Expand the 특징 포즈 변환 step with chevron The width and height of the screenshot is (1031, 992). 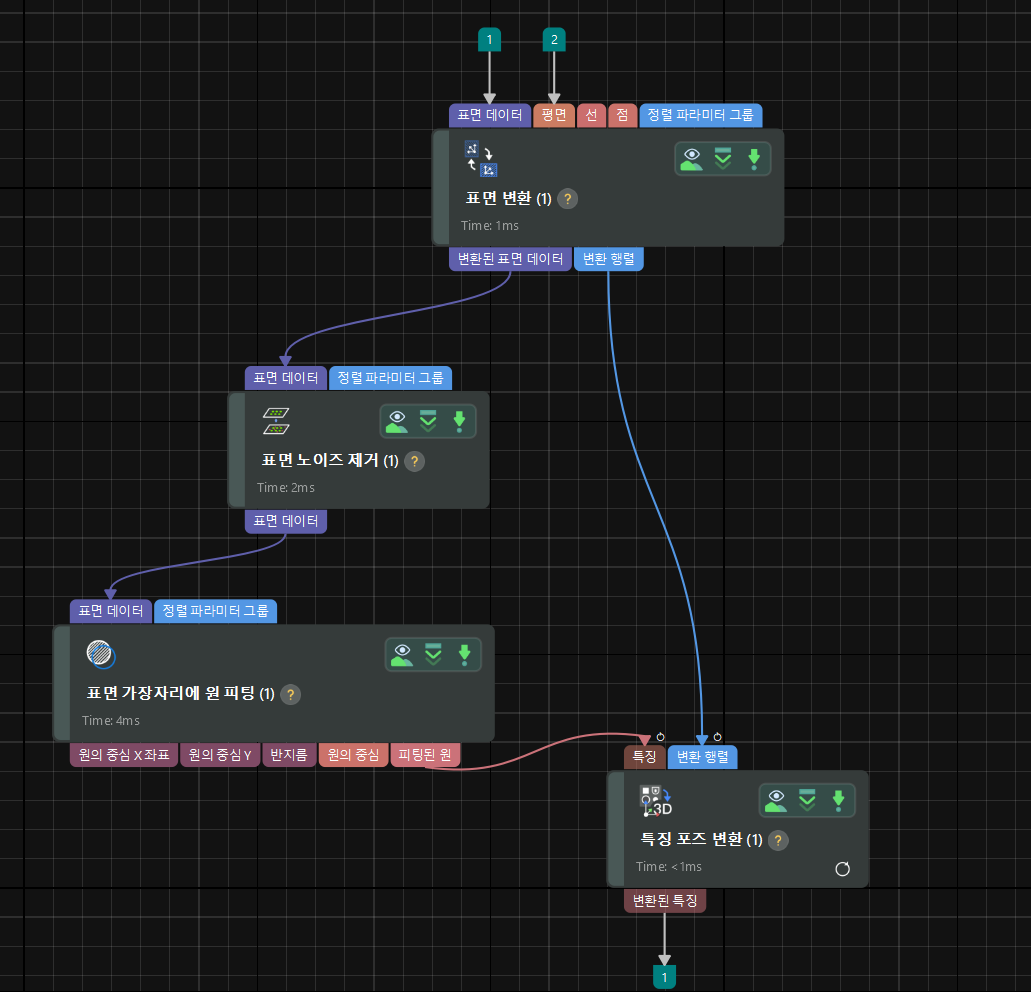point(807,800)
